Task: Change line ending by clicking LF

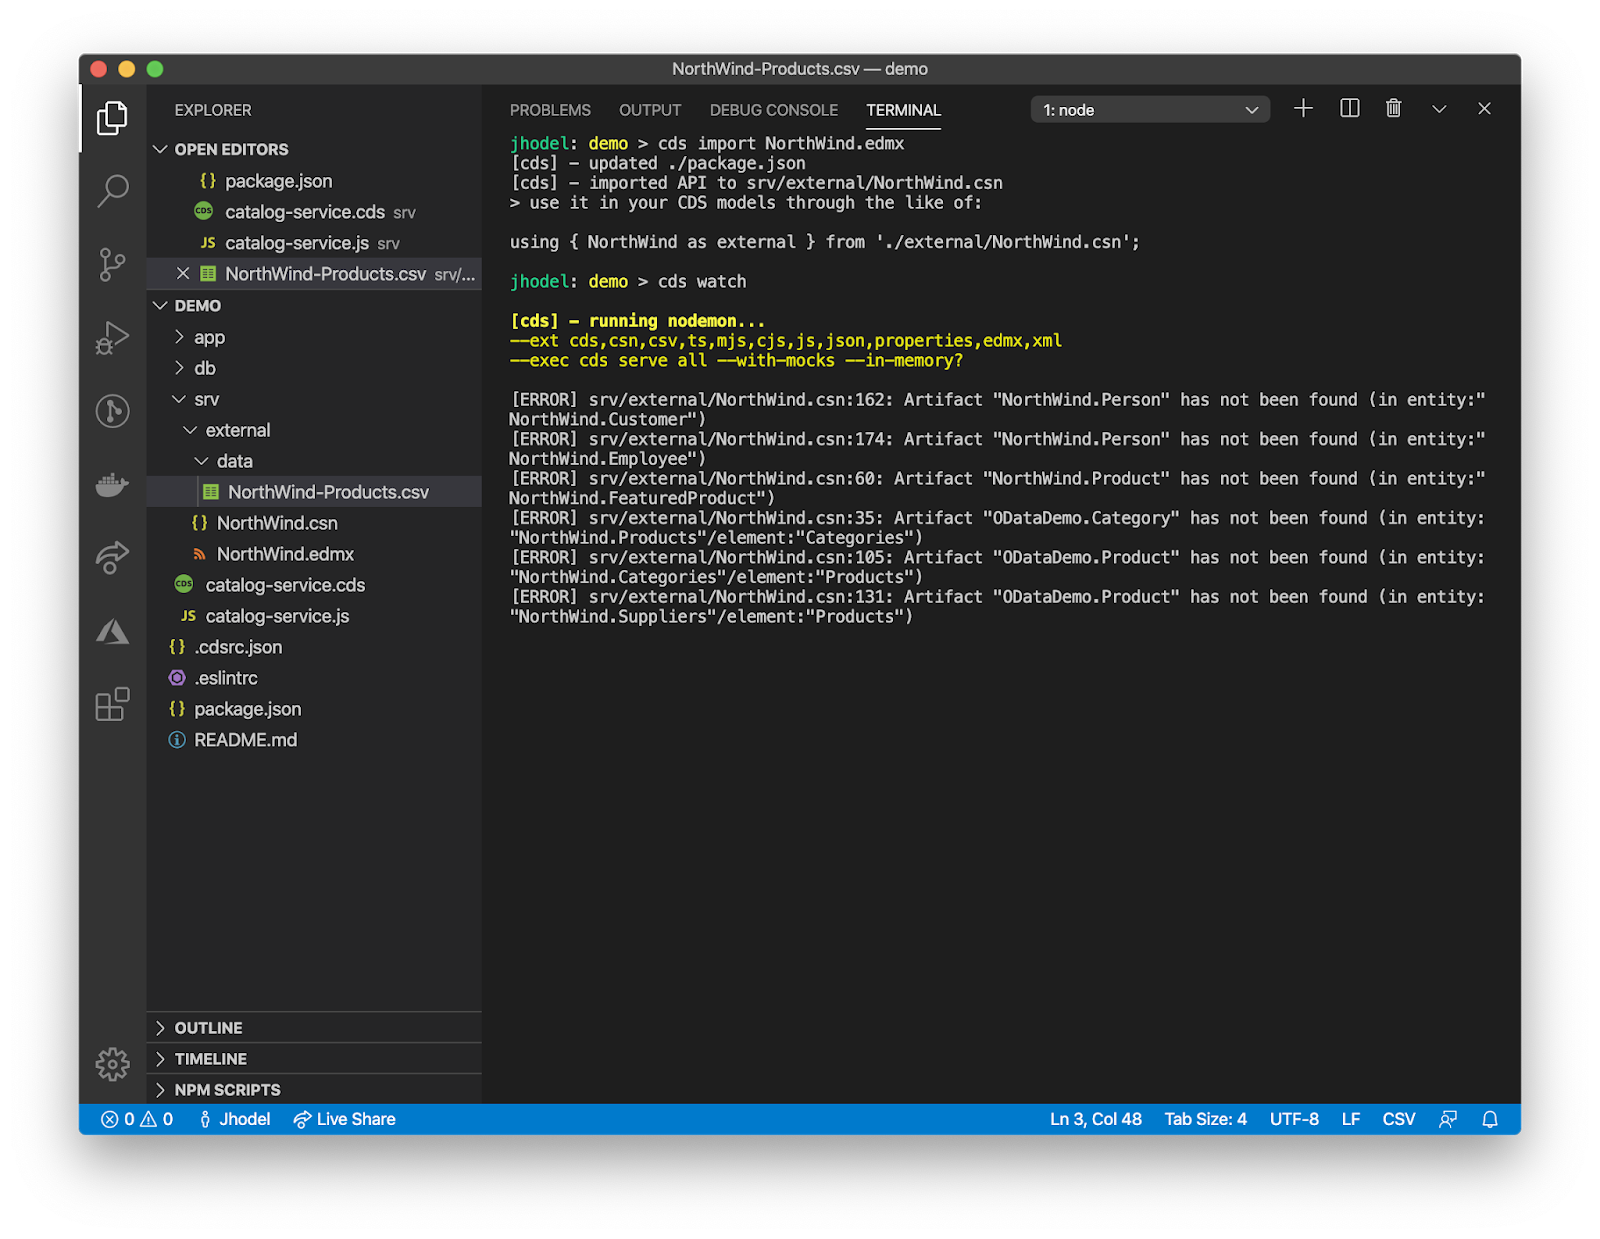Action: 1350,1119
